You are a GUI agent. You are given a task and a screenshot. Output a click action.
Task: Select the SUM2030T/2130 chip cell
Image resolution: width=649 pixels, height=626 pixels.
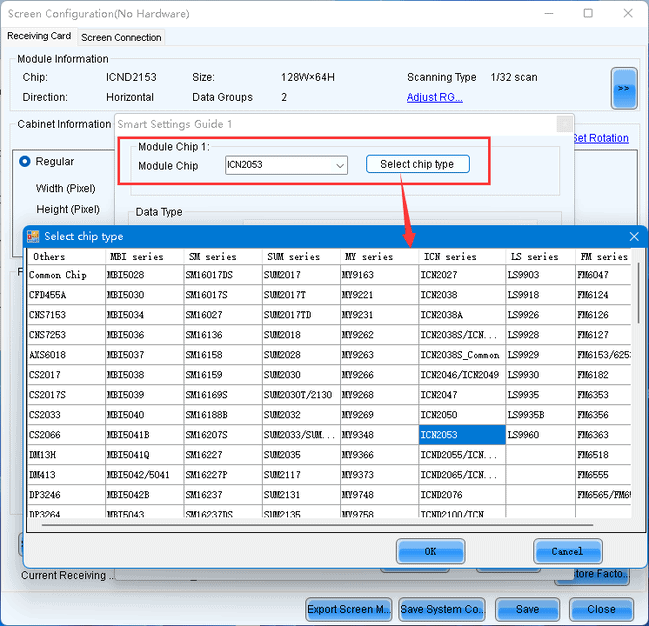(301, 395)
